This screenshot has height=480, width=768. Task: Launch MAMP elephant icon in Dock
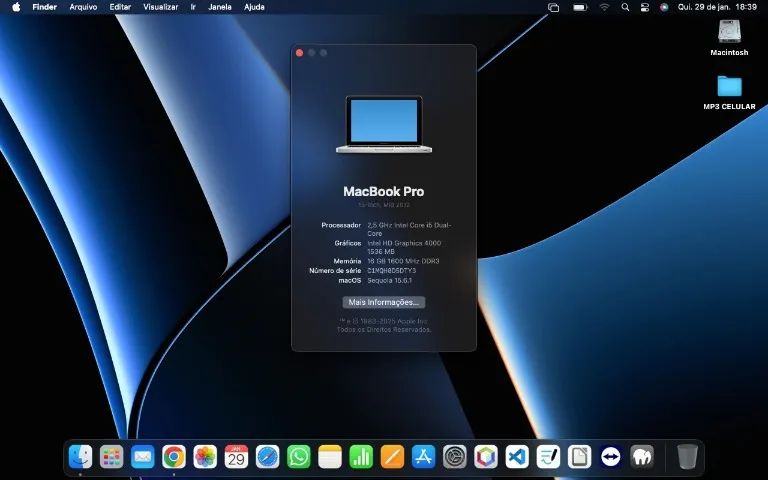[x=642, y=457]
